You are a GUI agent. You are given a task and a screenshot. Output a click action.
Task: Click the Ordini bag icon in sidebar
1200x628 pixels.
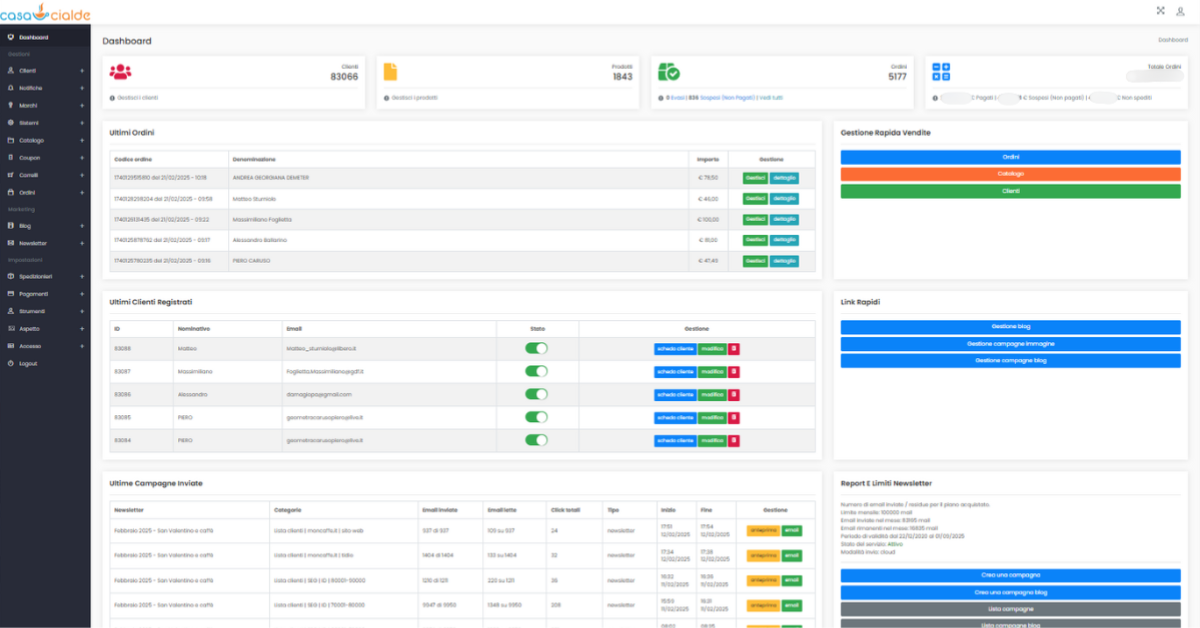coord(10,192)
